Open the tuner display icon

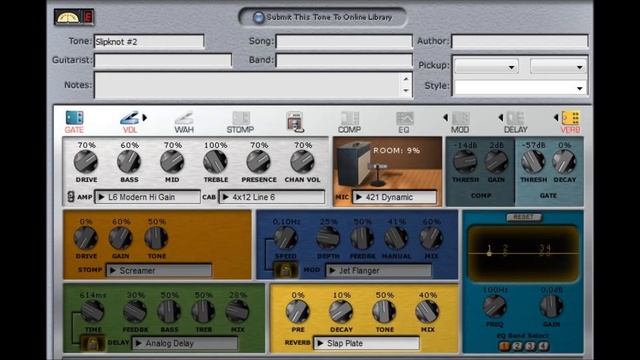(74, 17)
